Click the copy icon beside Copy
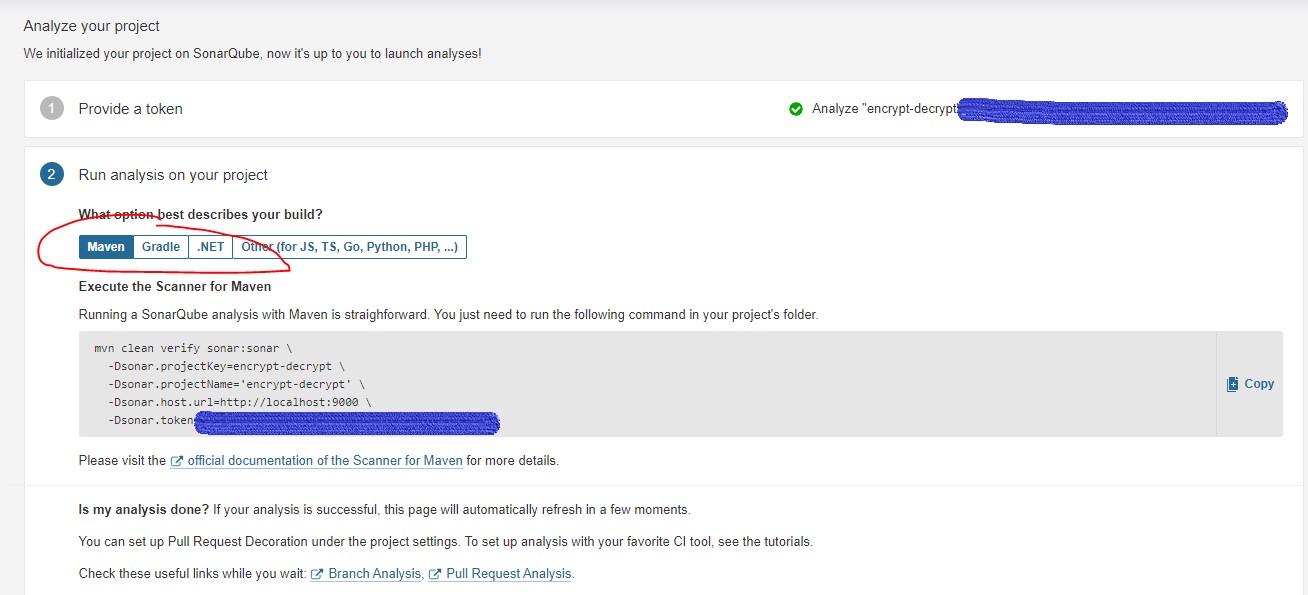The width and height of the screenshot is (1308, 595). point(1233,384)
